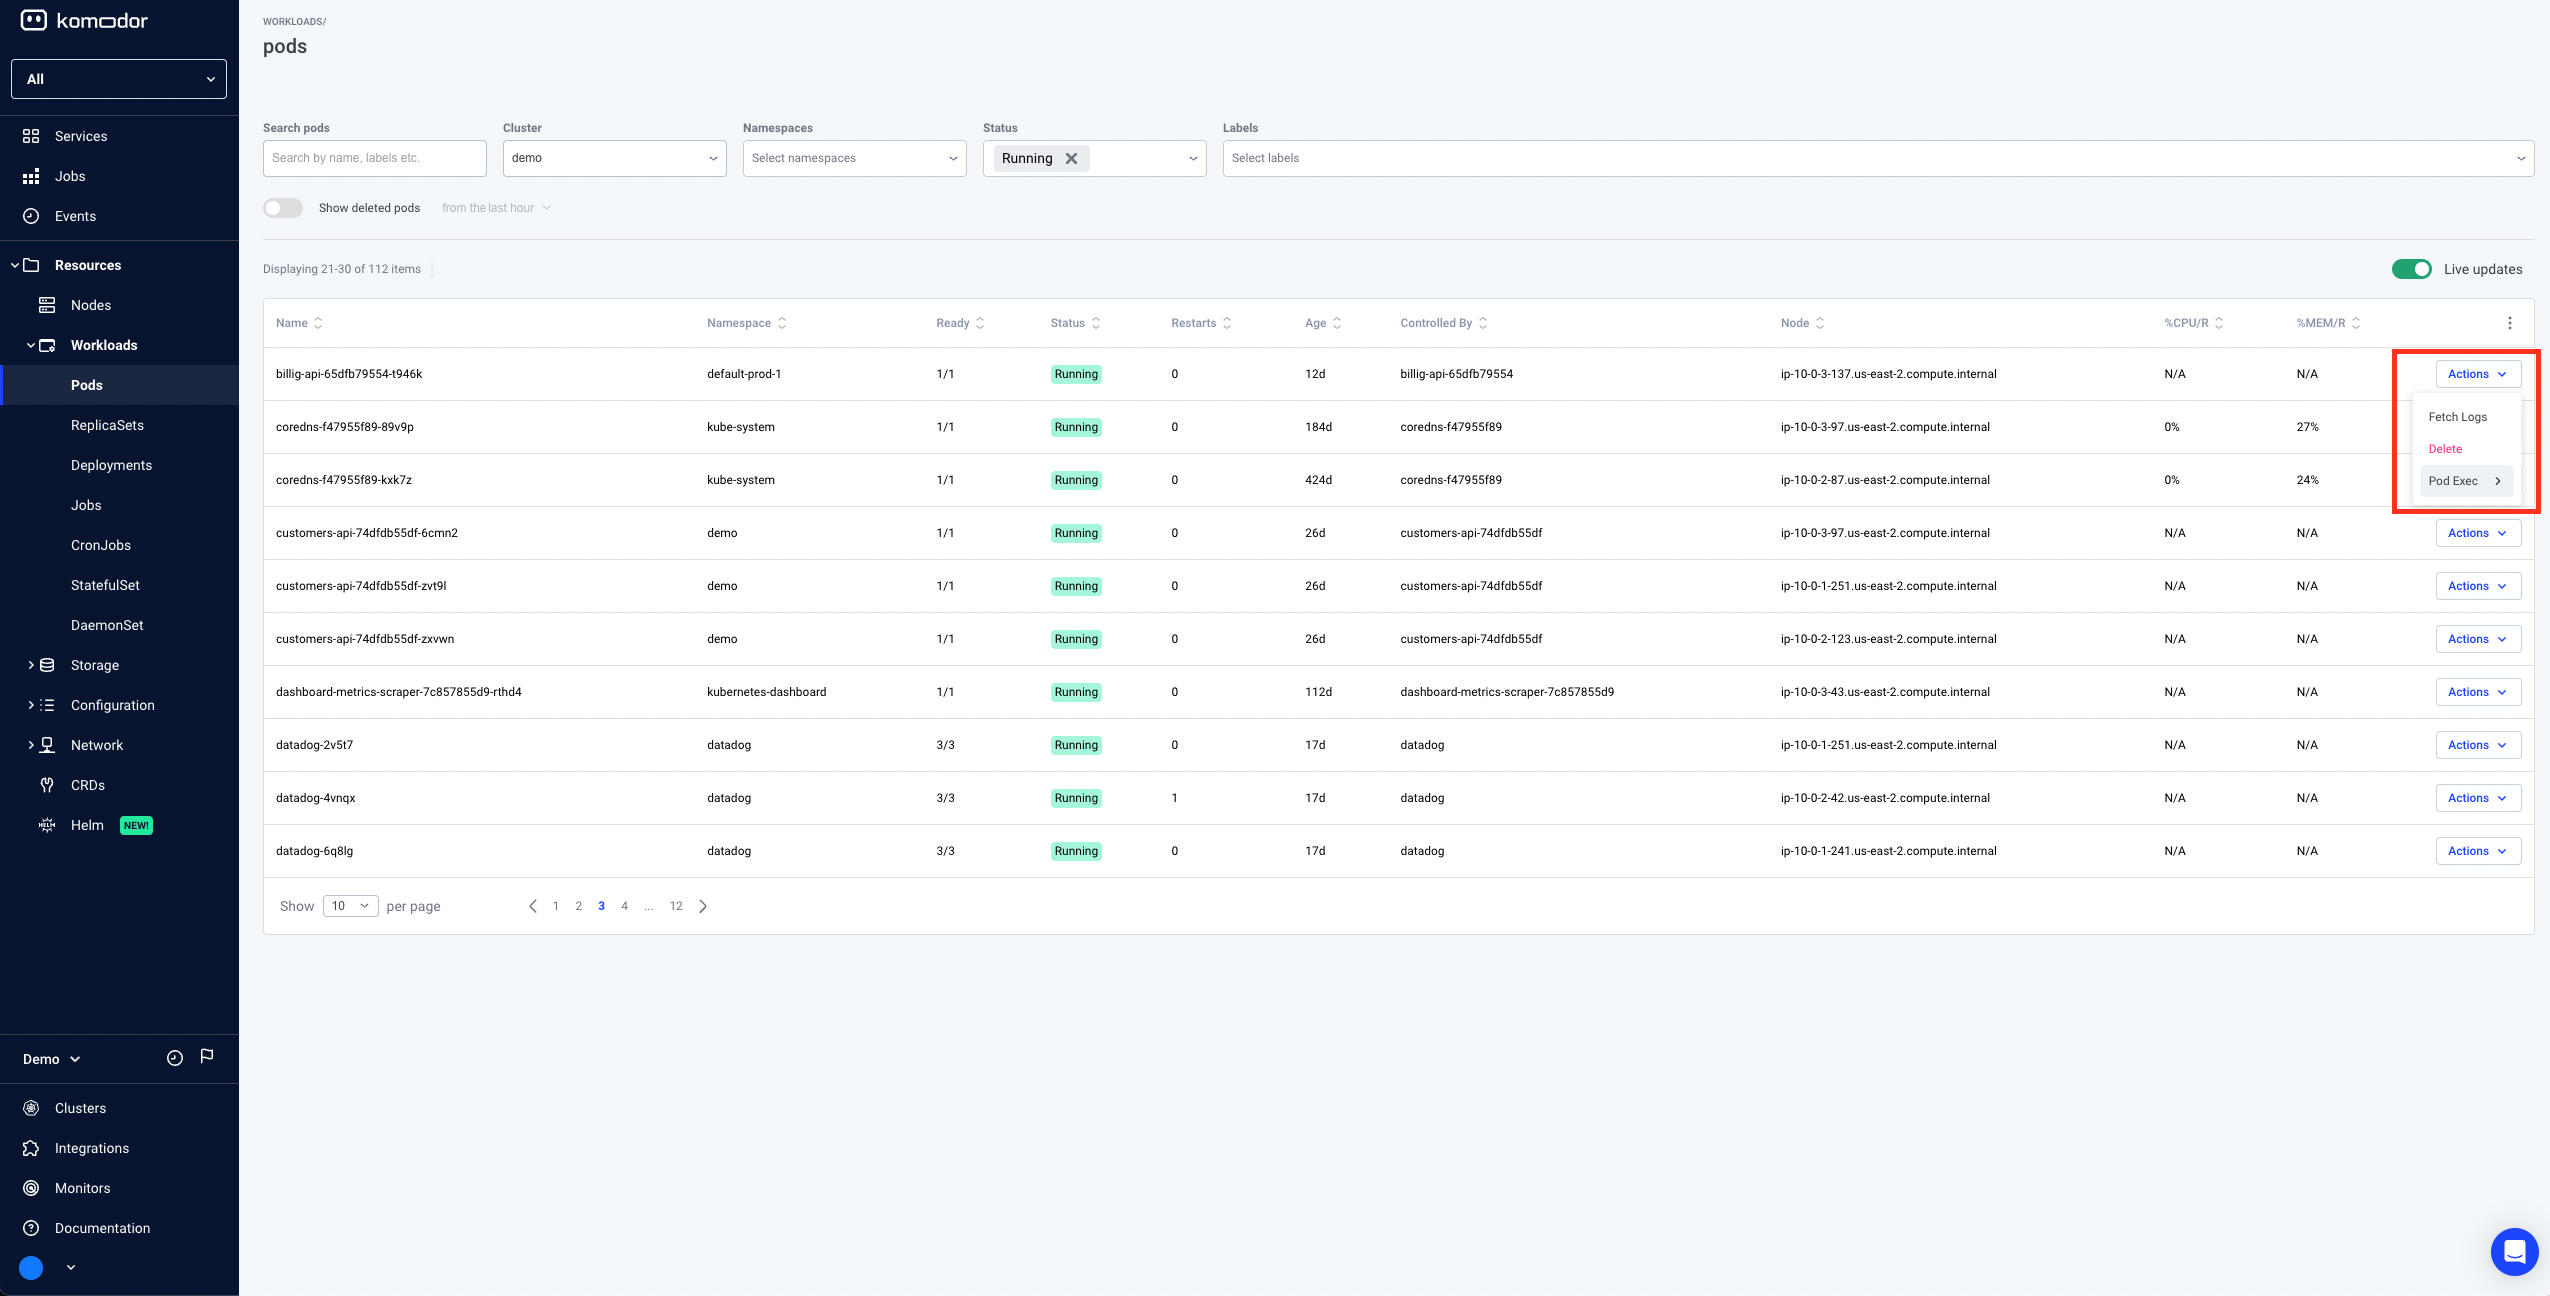Click pod name coredns-f47955f89-89v9p

tap(345, 427)
